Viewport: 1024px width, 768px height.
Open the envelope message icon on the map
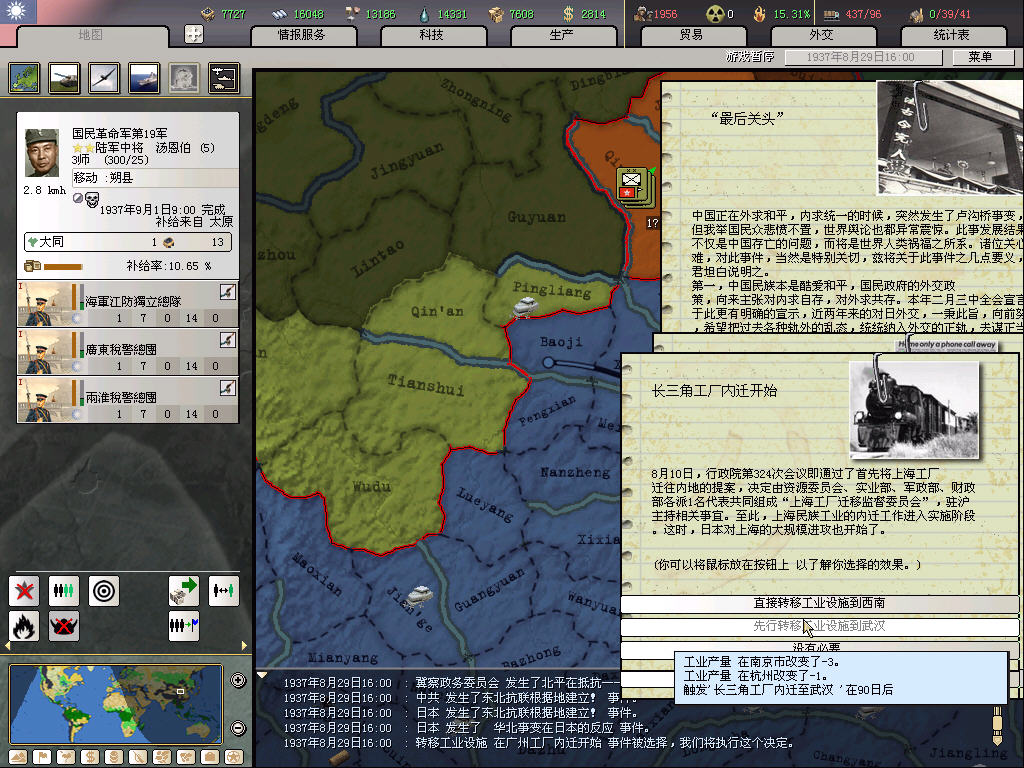click(633, 185)
